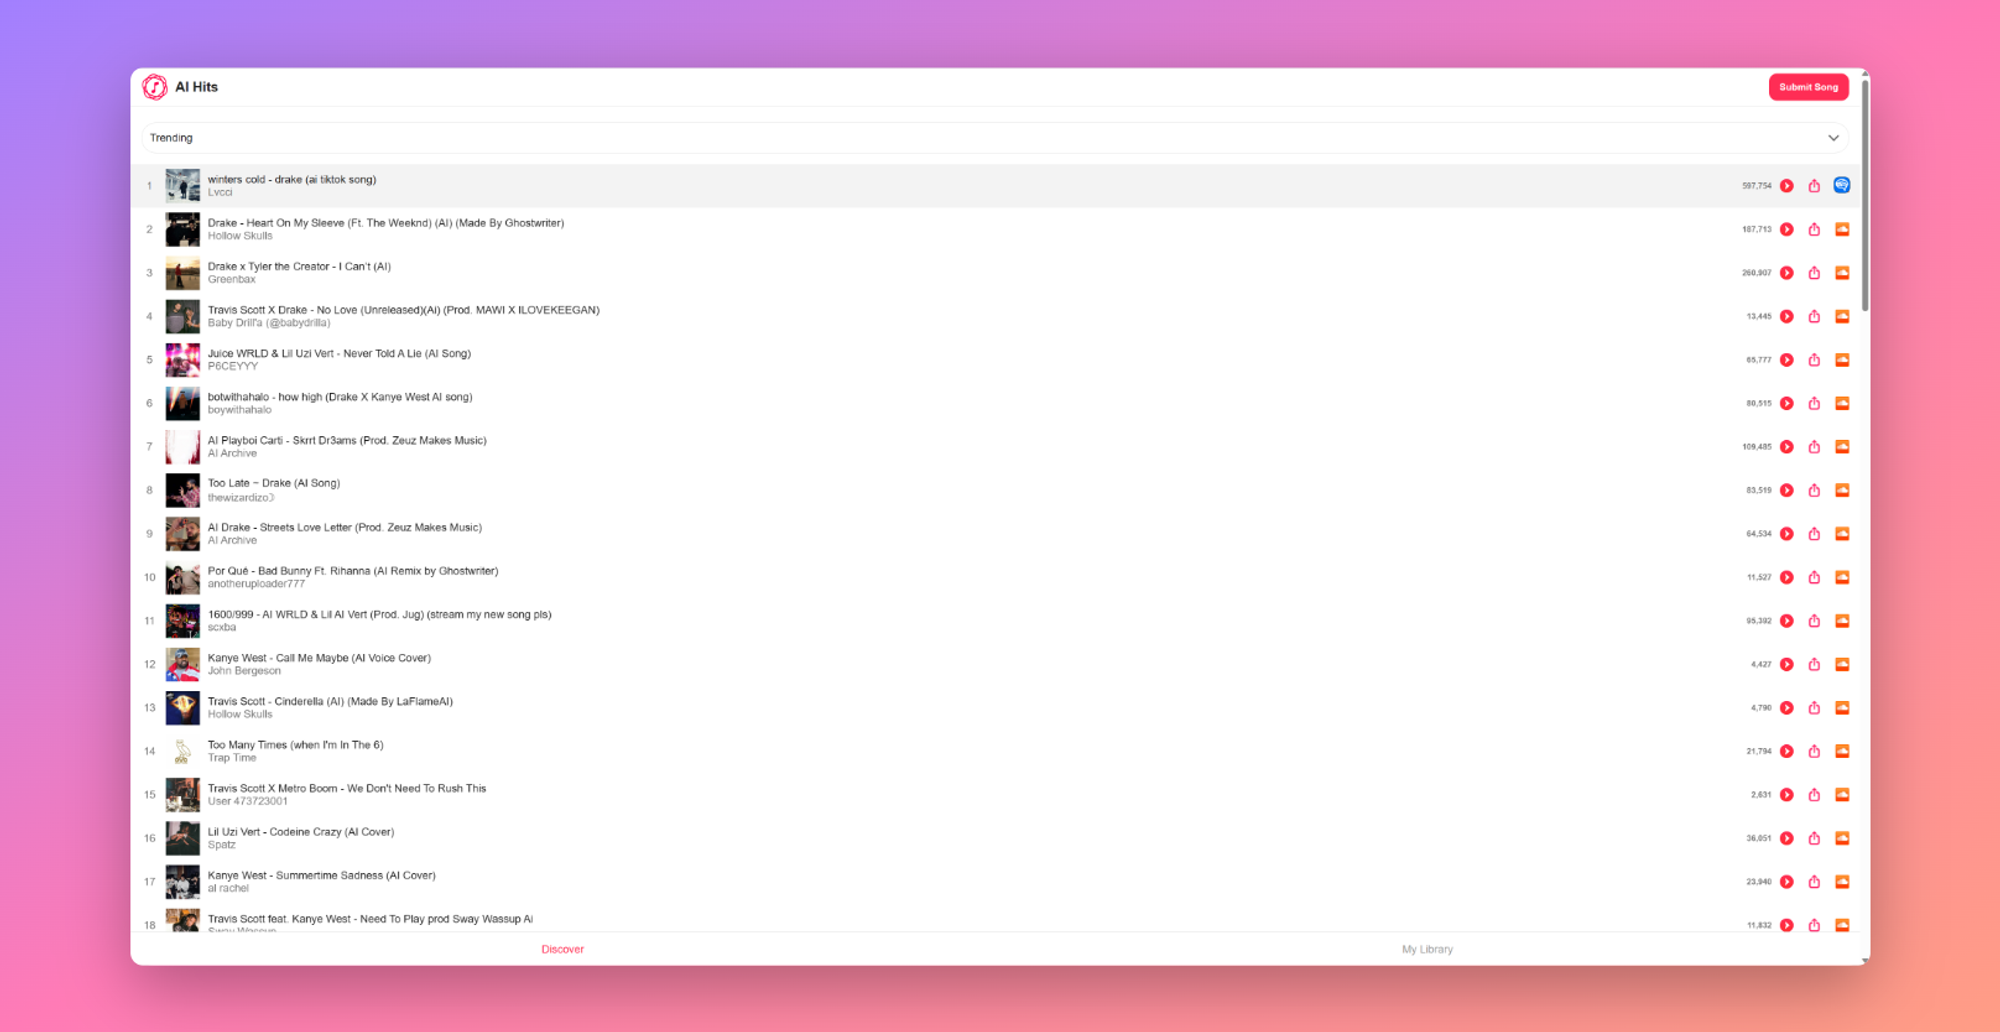The height and width of the screenshot is (1032, 2000).
Task: Share Need To Play song
Action: [x=1814, y=926]
